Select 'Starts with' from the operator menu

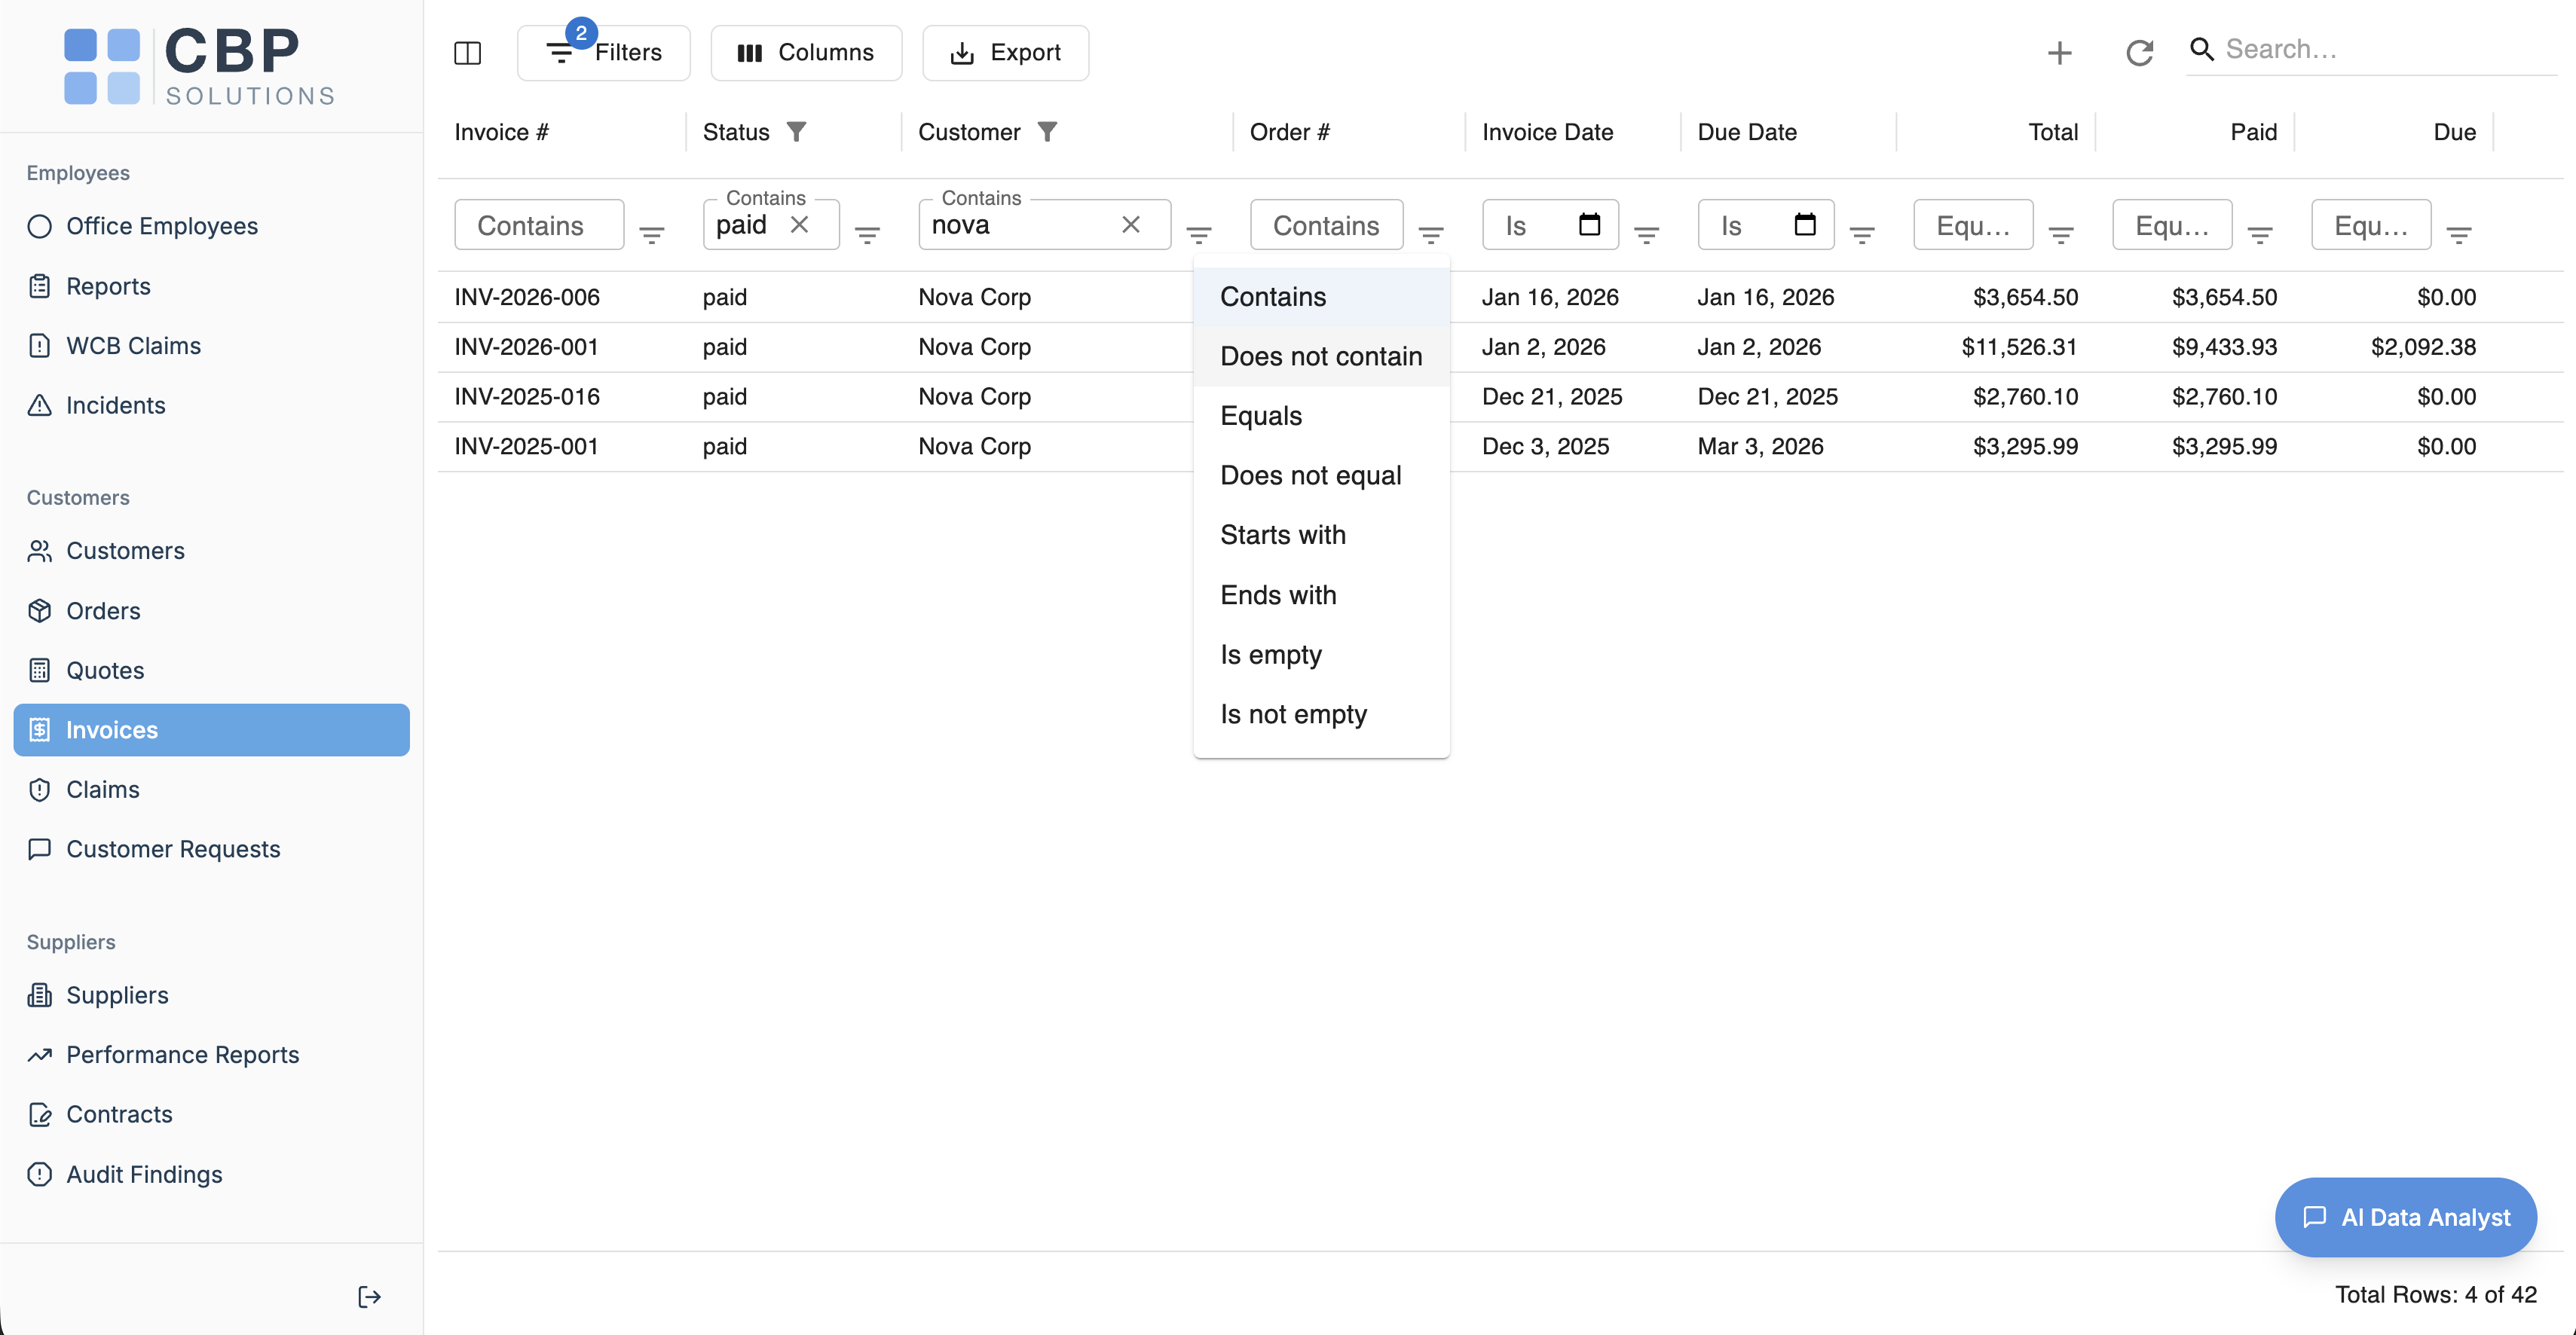pos(1283,535)
